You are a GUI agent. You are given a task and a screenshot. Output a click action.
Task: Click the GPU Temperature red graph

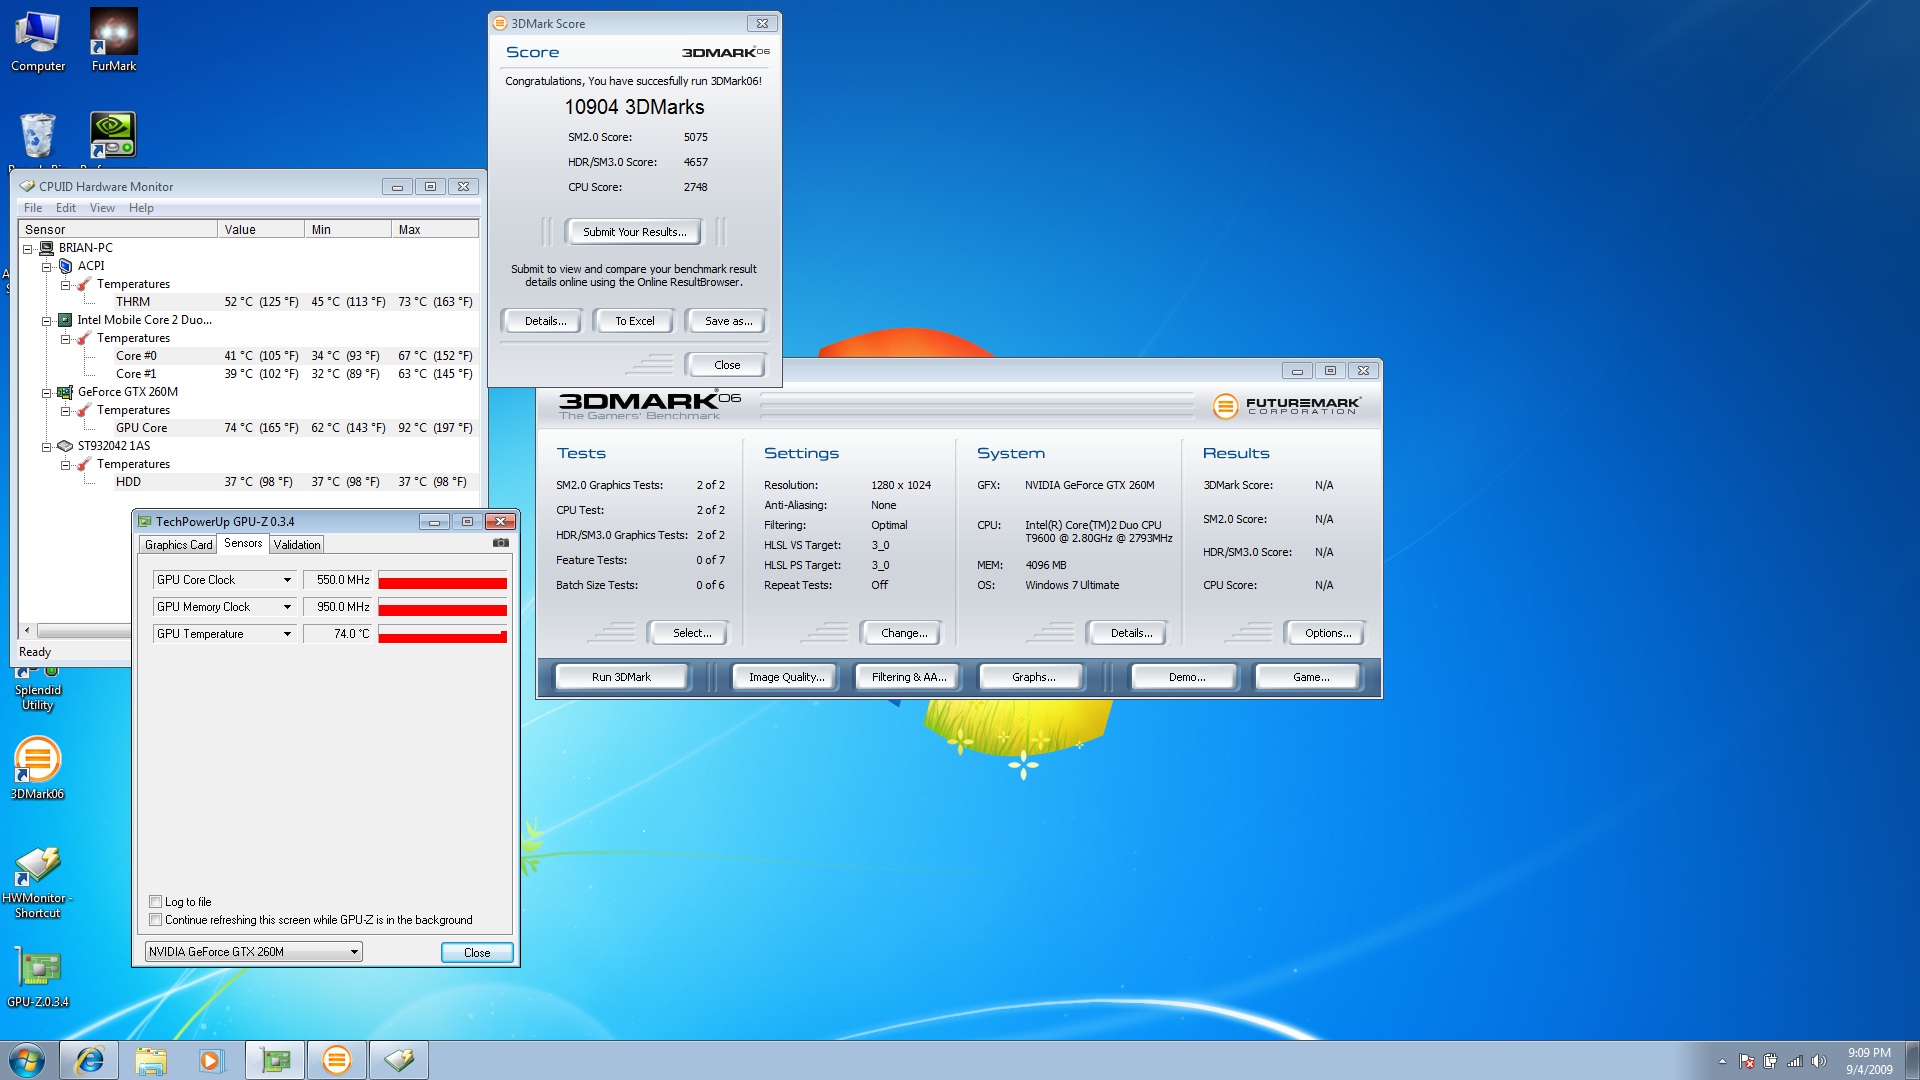[x=442, y=634]
